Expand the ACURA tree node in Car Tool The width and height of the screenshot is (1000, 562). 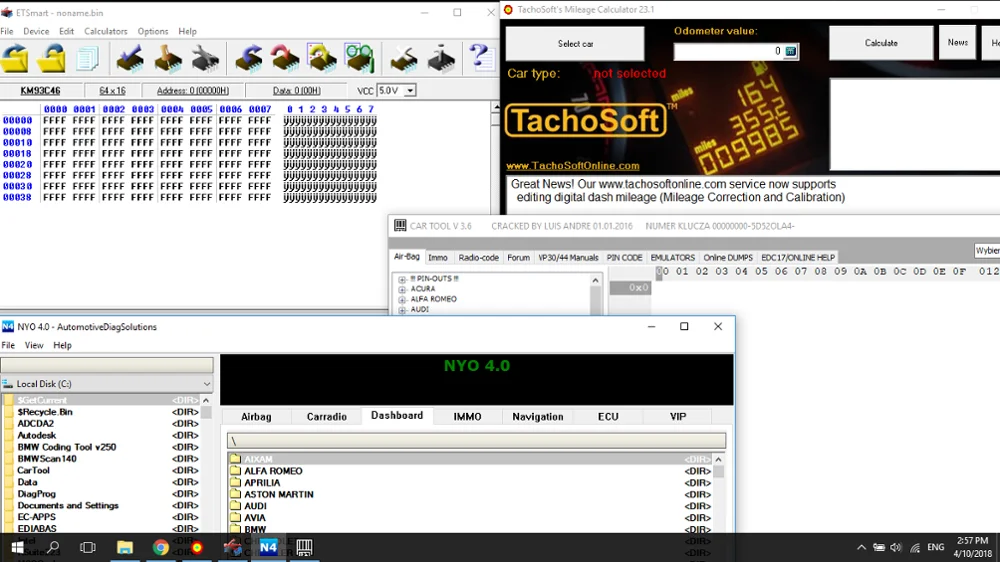pos(402,290)
